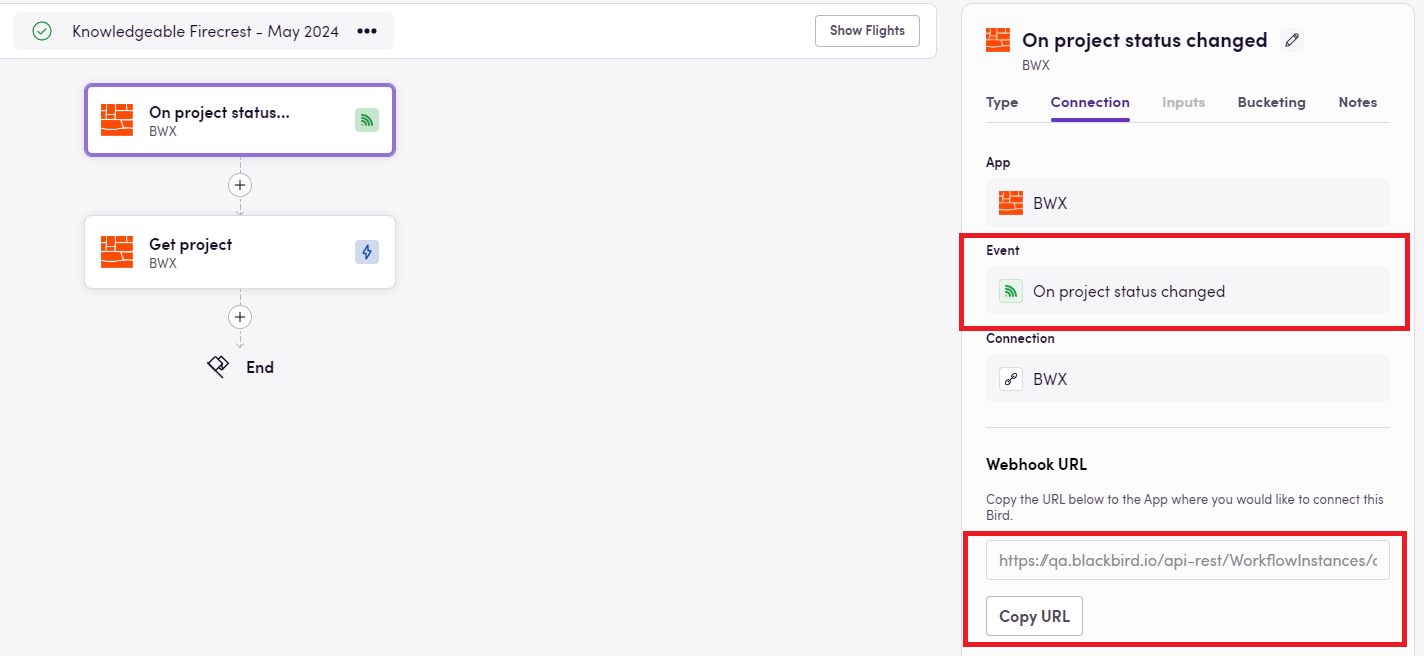Open the Bucketing tab
The width and height of the screenshot is (1424, 656).
point(1271,102)
